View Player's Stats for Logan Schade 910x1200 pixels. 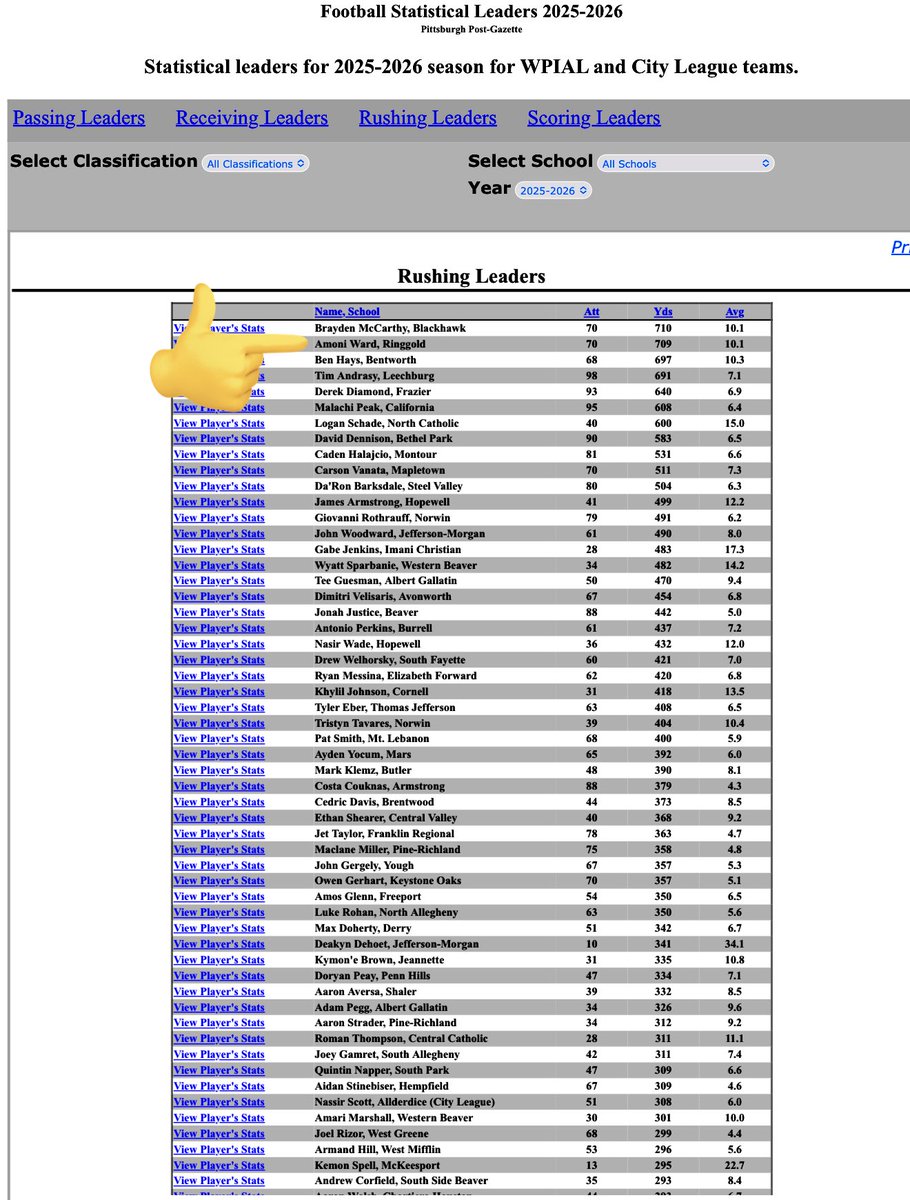coord(219,423)
